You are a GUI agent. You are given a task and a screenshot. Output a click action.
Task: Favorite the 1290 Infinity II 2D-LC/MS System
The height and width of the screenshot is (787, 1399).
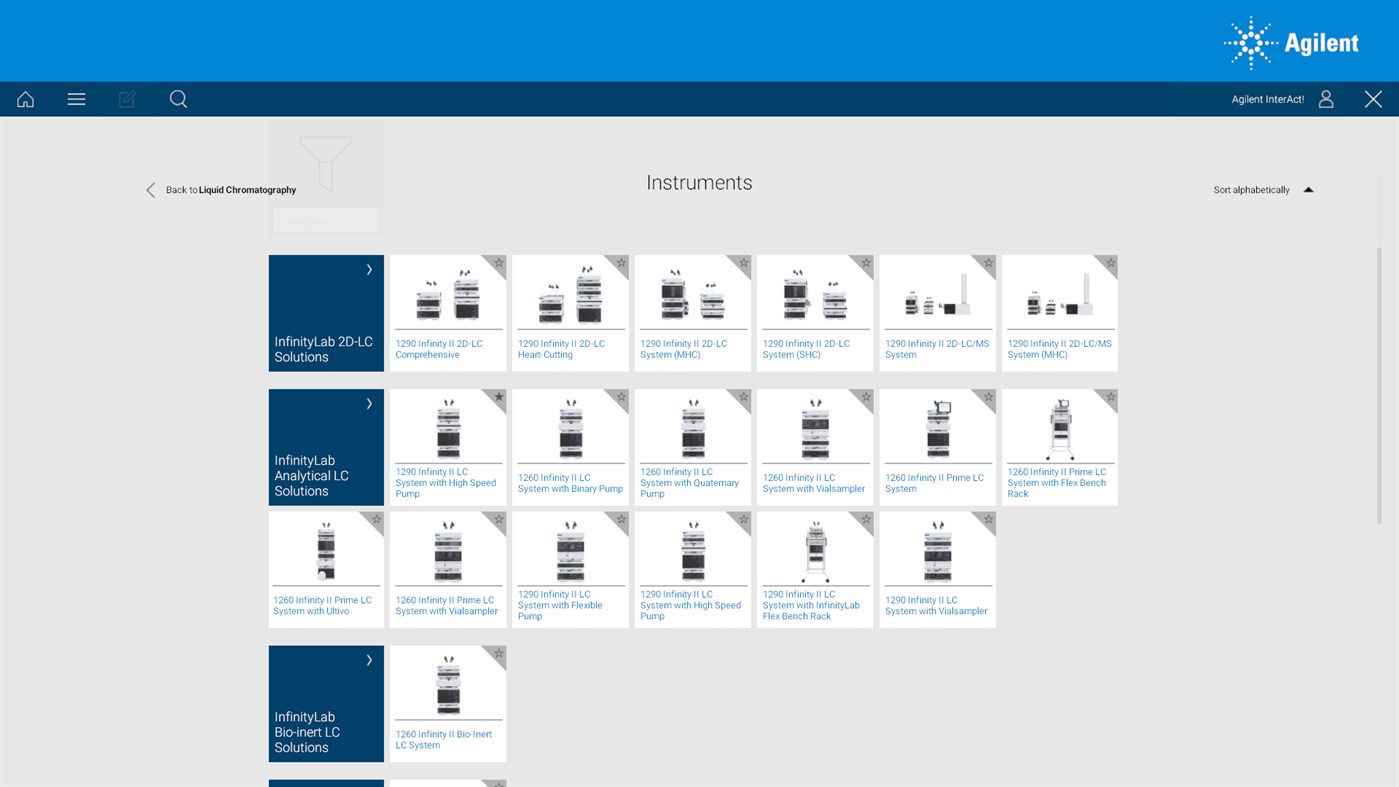(x=988, y=264)
